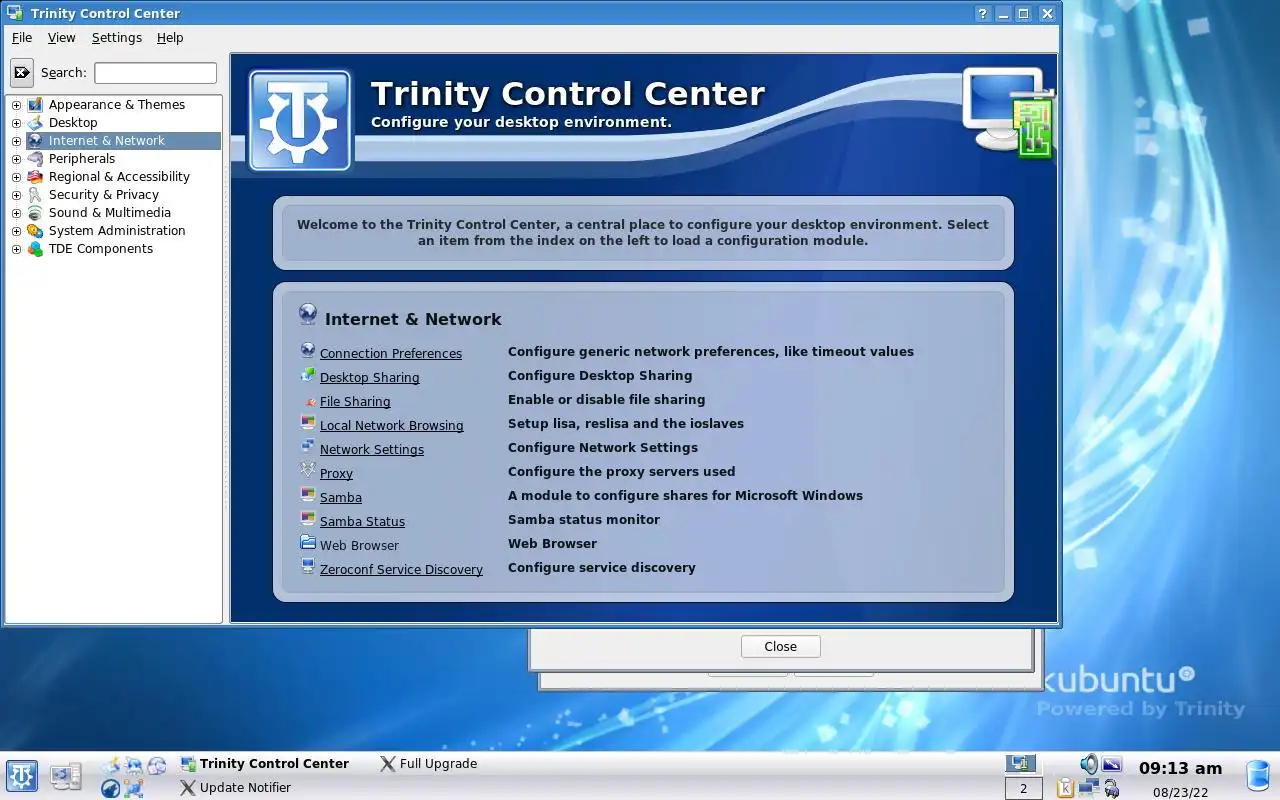Click the Security & Privacy icon
This screenshot has width=1280, height=800.
click(x=35, y=194)
